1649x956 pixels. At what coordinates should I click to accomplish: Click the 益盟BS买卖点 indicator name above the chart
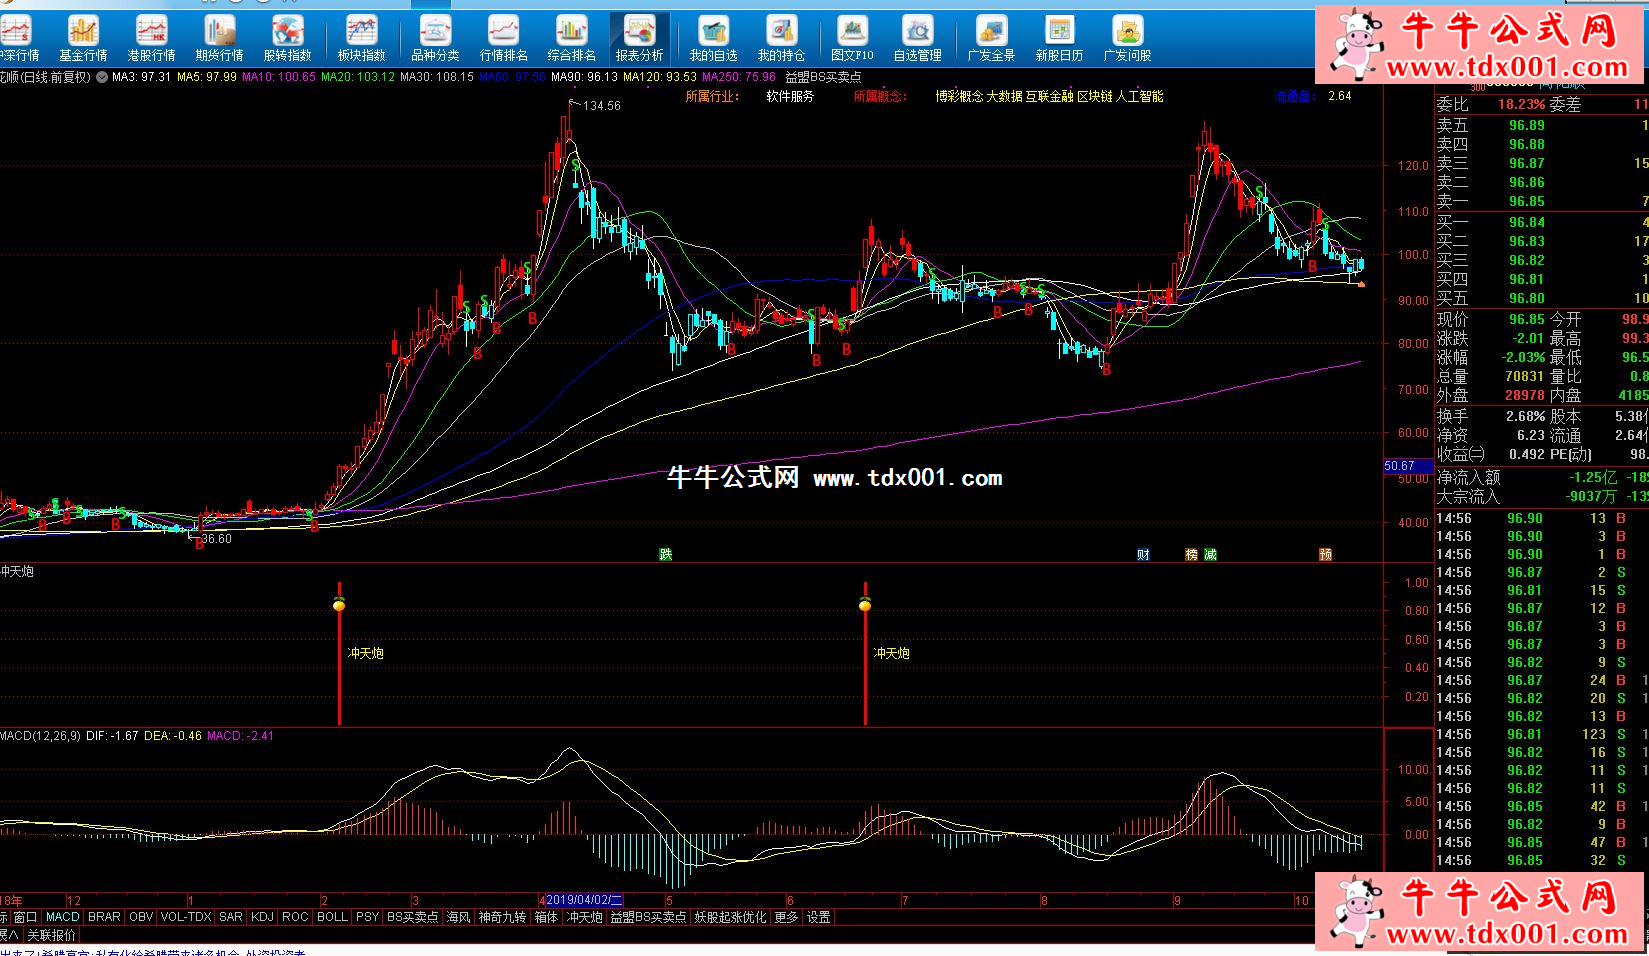(823, 77)
